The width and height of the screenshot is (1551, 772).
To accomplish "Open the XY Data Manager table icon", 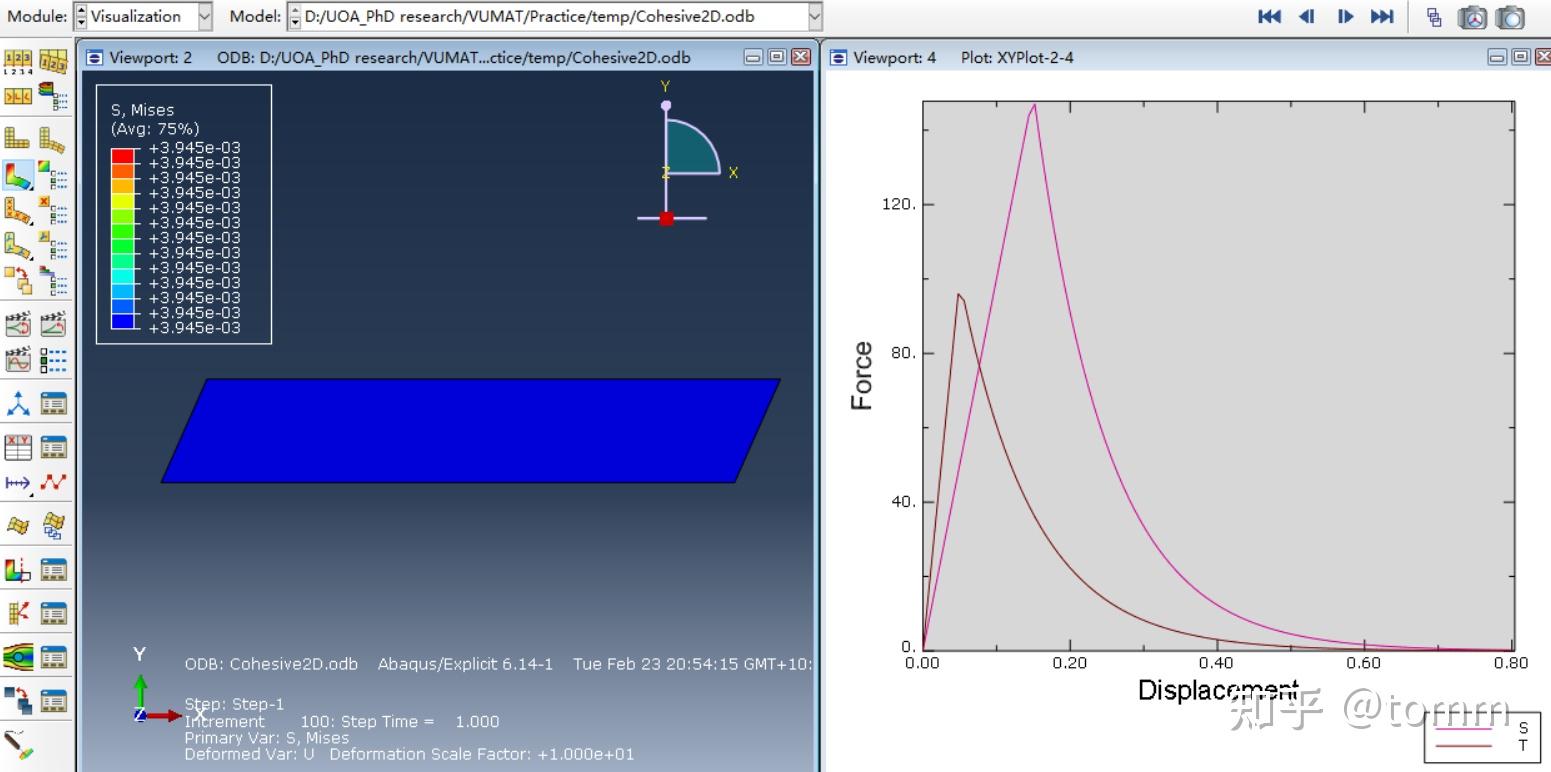I will pyautogui.click(x=52, y=445).
